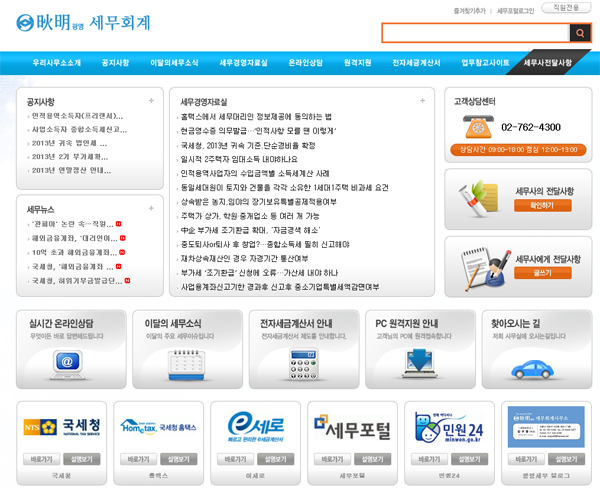This screenshot has width=600, height=489.
Task: Expand 세무뉴스 panel with plus icon
Action: pos(152,208)
